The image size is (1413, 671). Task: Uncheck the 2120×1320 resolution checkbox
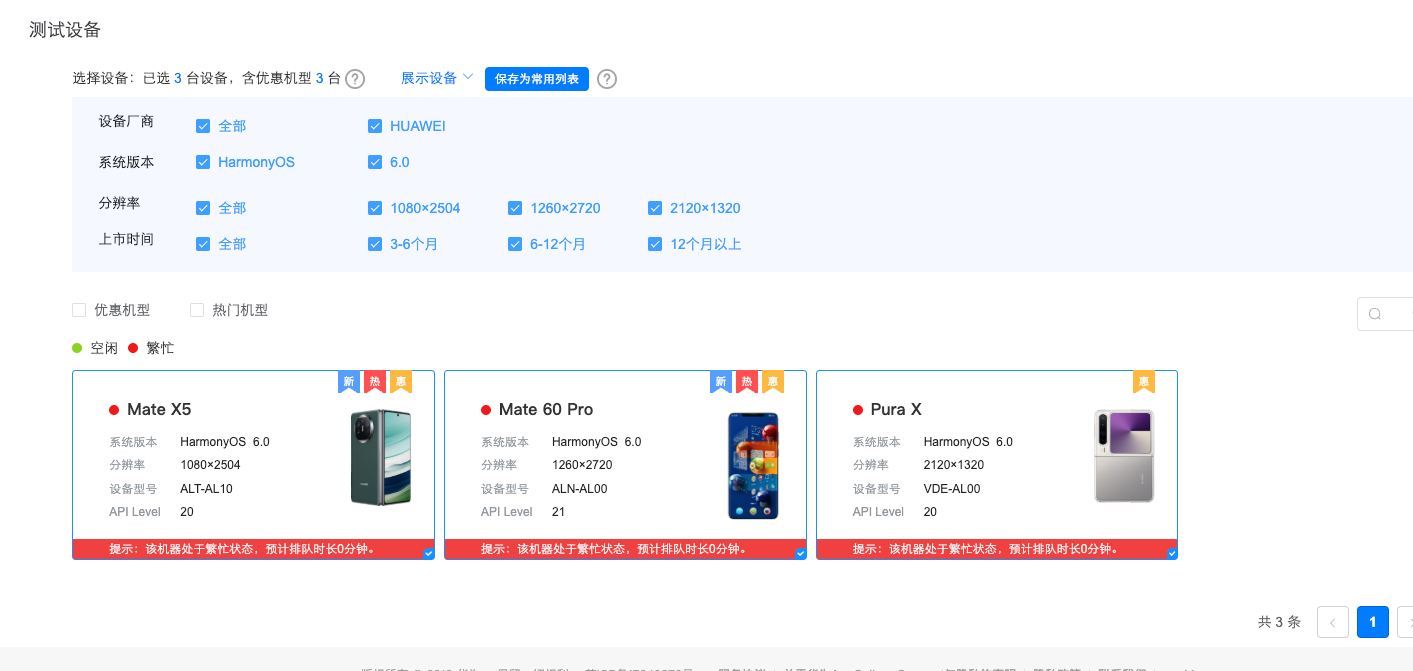(x=655, y=208)
